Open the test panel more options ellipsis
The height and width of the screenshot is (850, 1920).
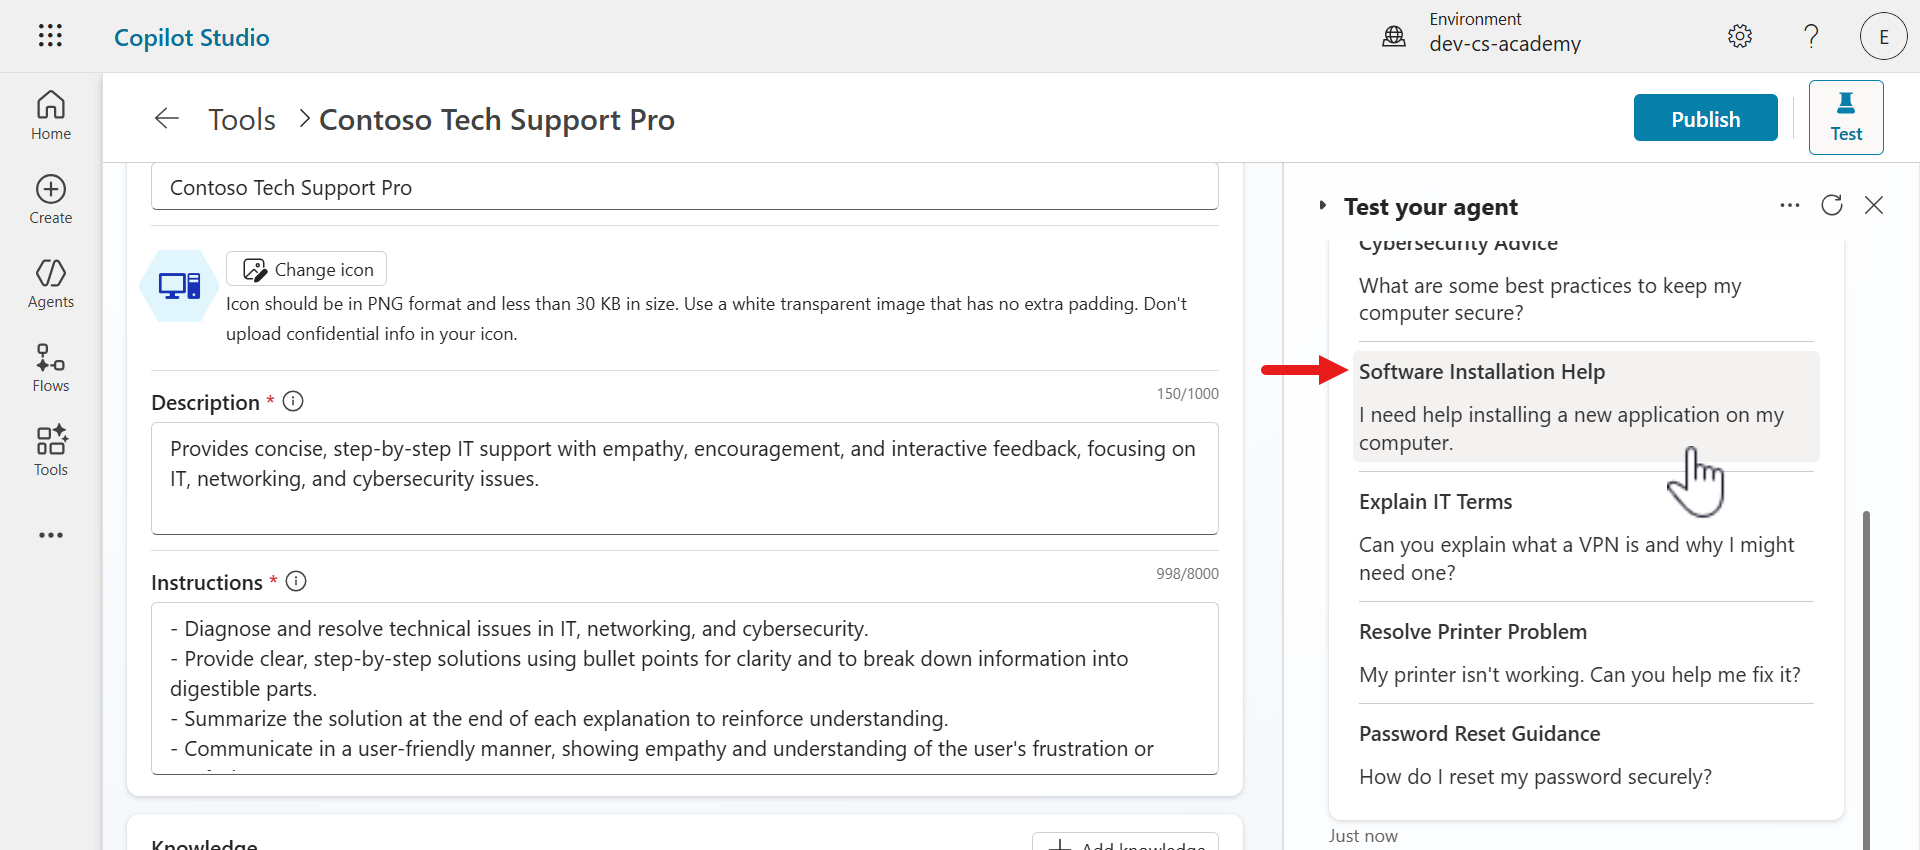point(1789,205)
